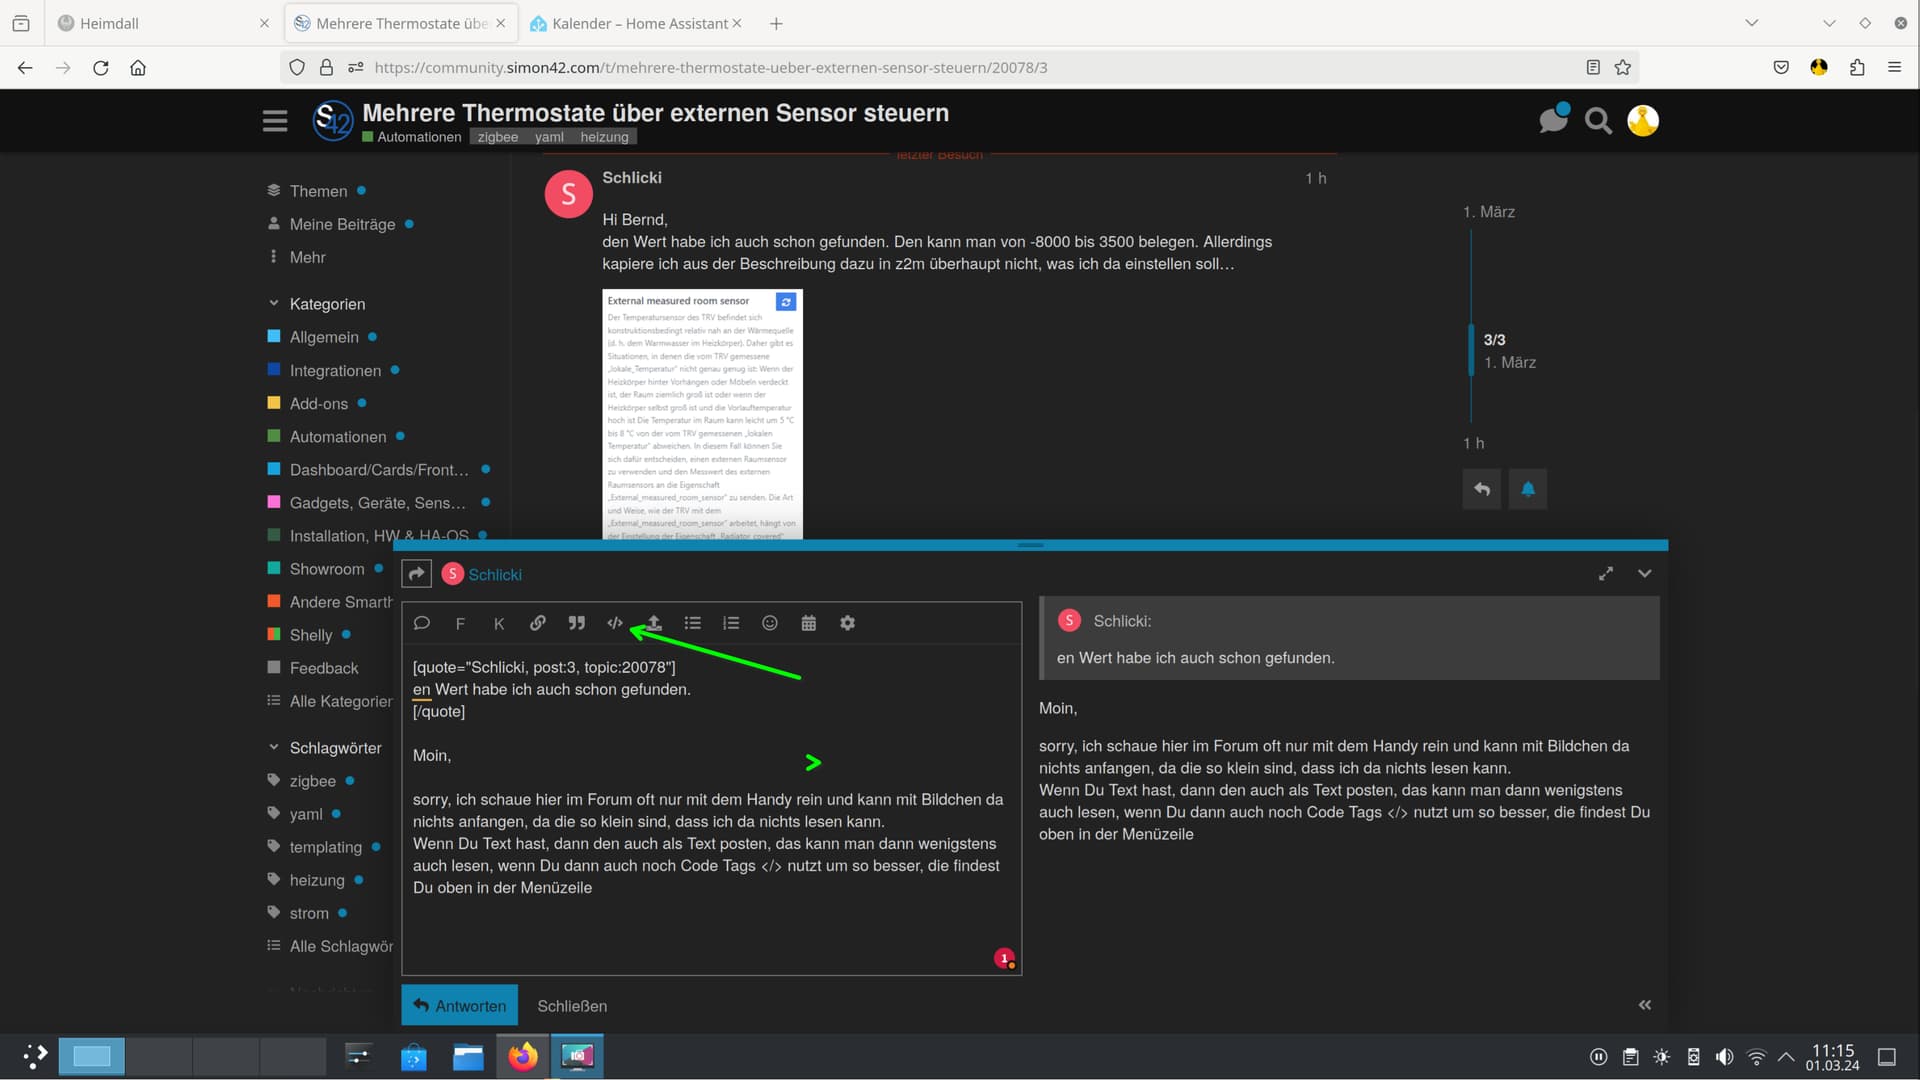Click the upload icon in the composer toolbar

(653, 623)
